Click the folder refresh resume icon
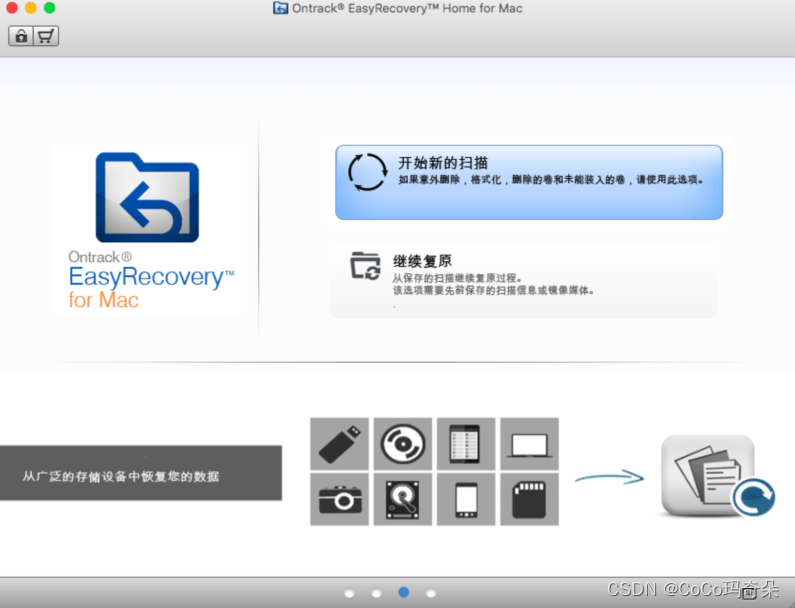Viewport: 795px width, 608px height. coord(365,266)
